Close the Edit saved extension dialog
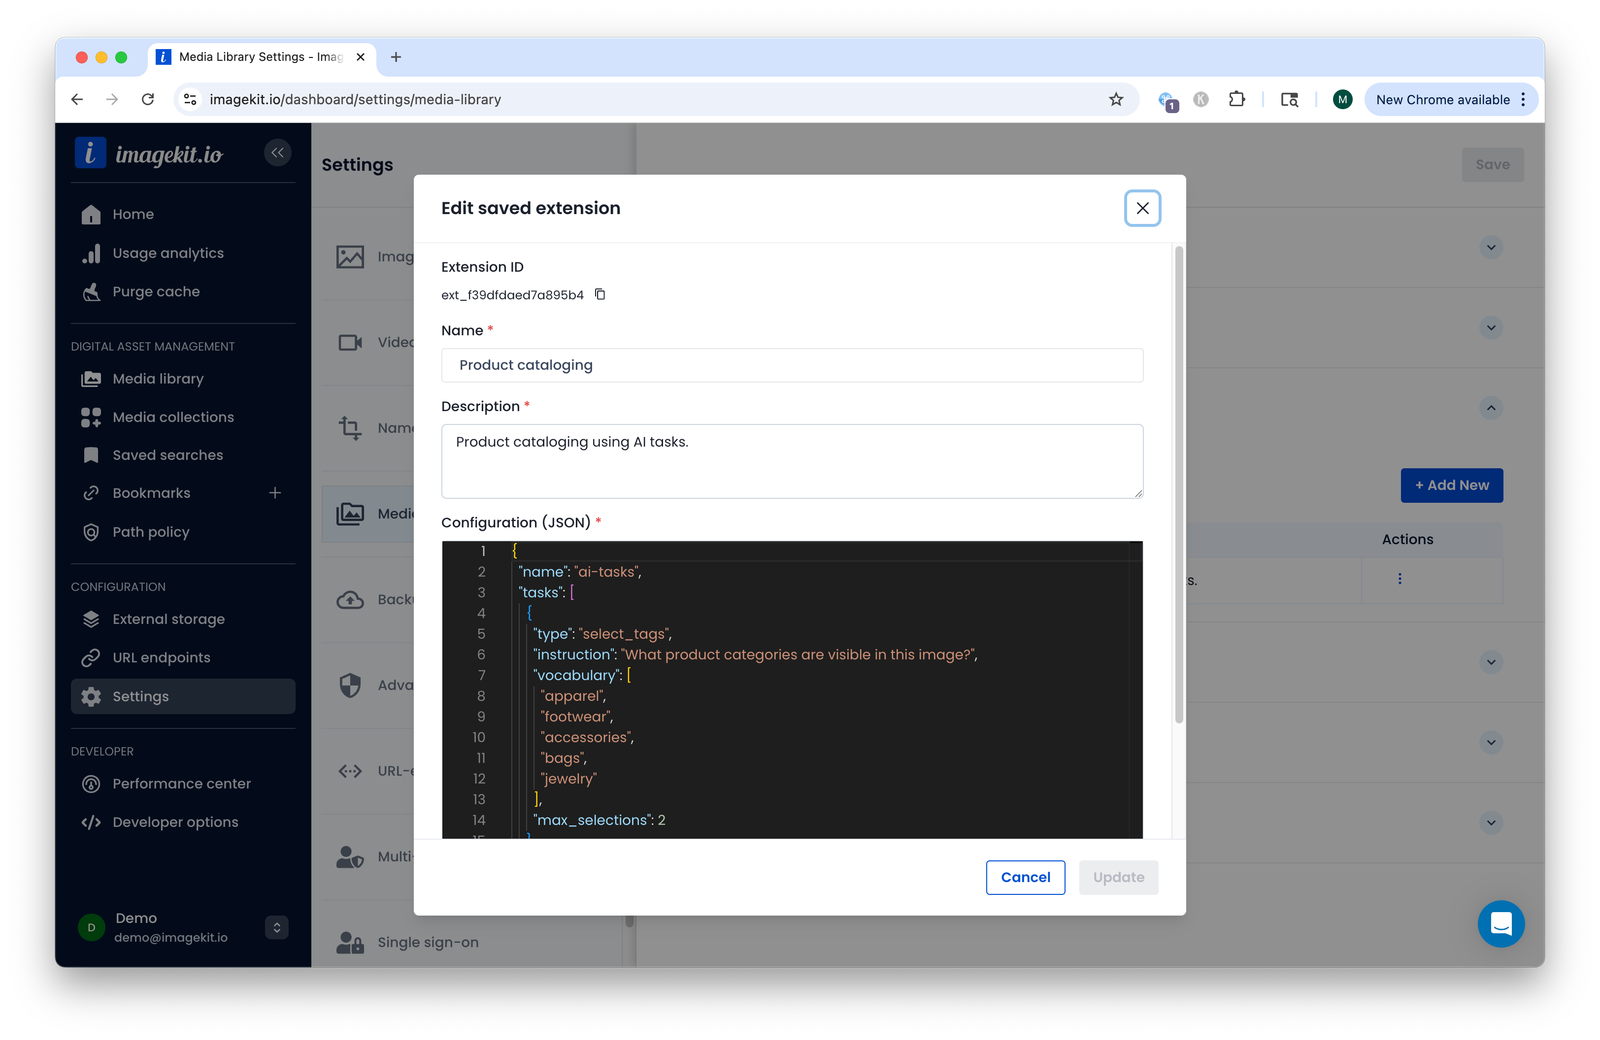The width and height of the screenshot is (1600, 1040). (1142, 208)
